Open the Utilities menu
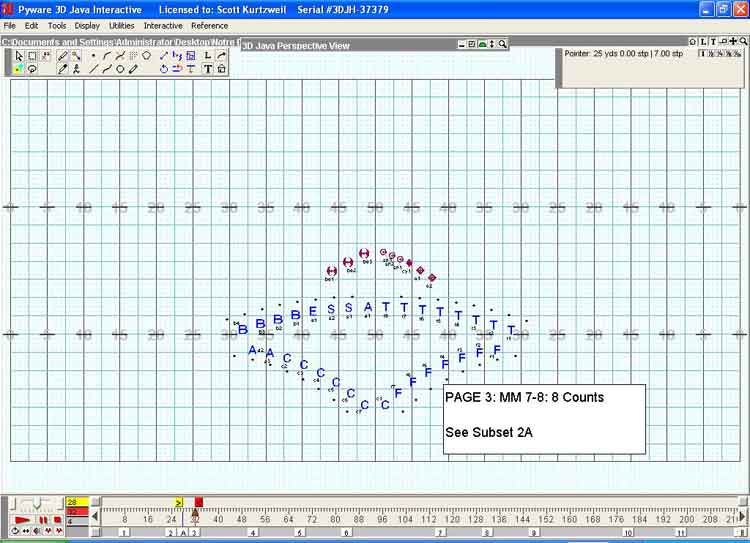Viewport: 750px width, 543px height. pos(121,25)
